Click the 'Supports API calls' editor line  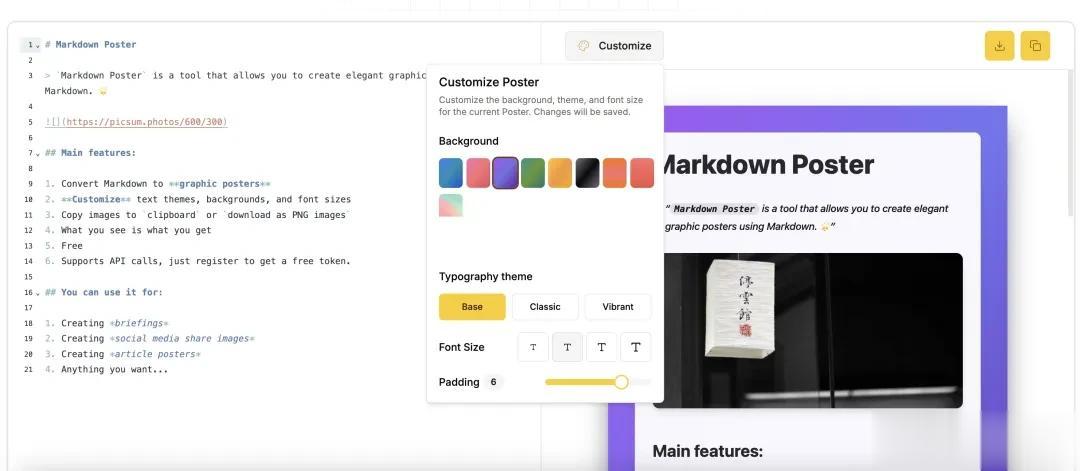point(198,261)
